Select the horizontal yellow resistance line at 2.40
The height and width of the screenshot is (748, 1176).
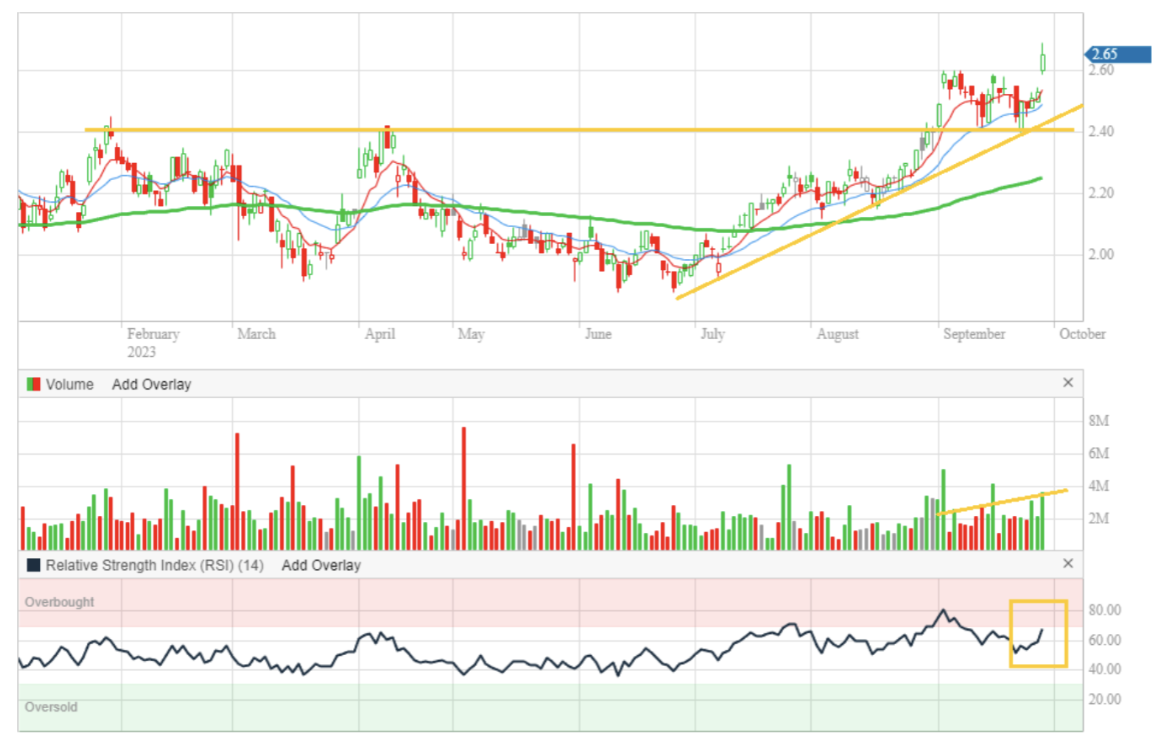click(x=600, y=130)
